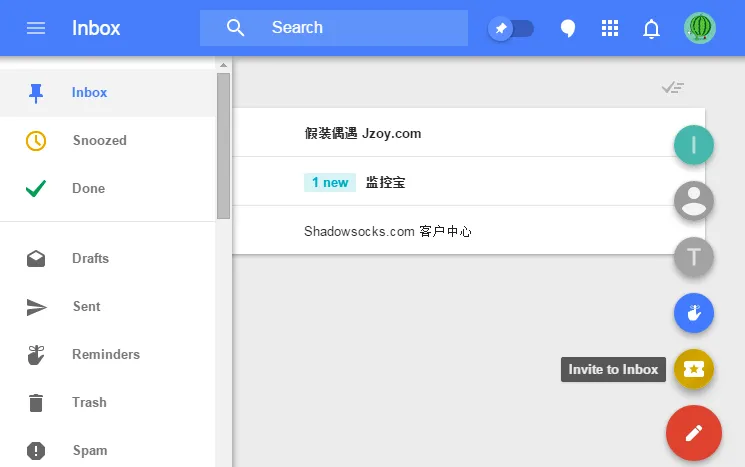The width and height of the screenshot is (745, 467).
Task: Click the Search input field
Action: point(360,28)
